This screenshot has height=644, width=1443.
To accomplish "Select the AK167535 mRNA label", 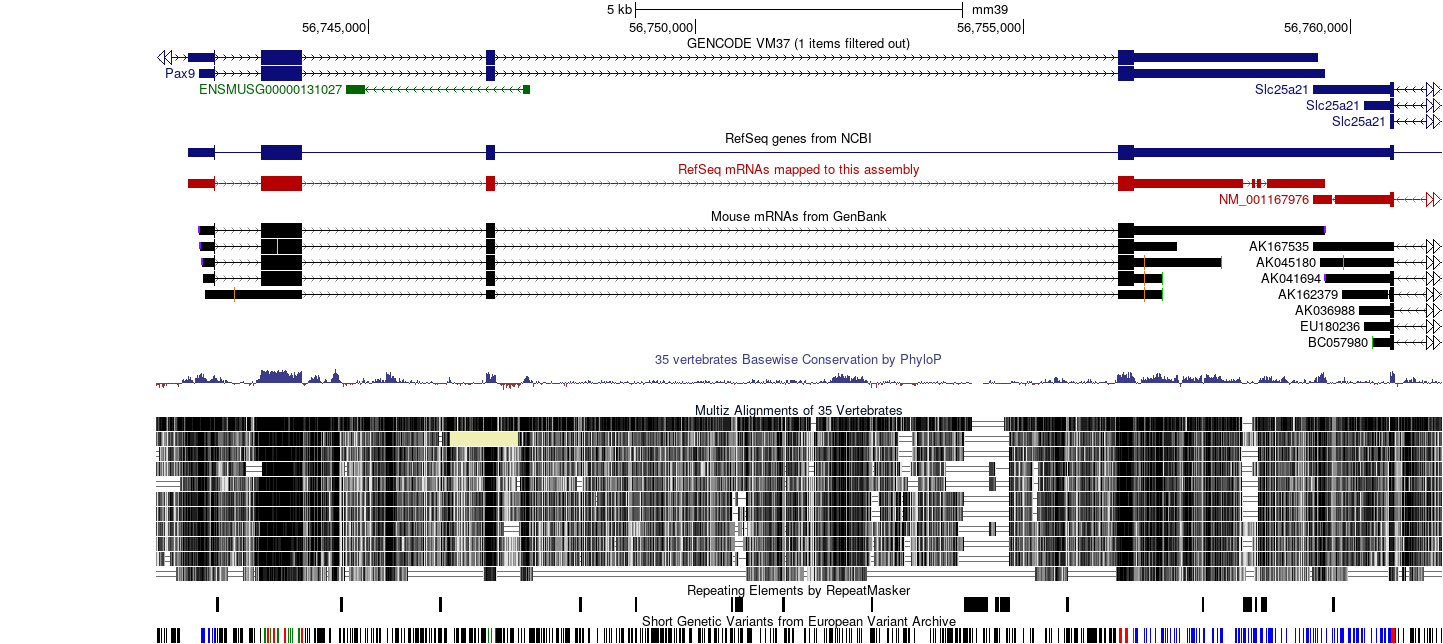I will (1278, 246).
